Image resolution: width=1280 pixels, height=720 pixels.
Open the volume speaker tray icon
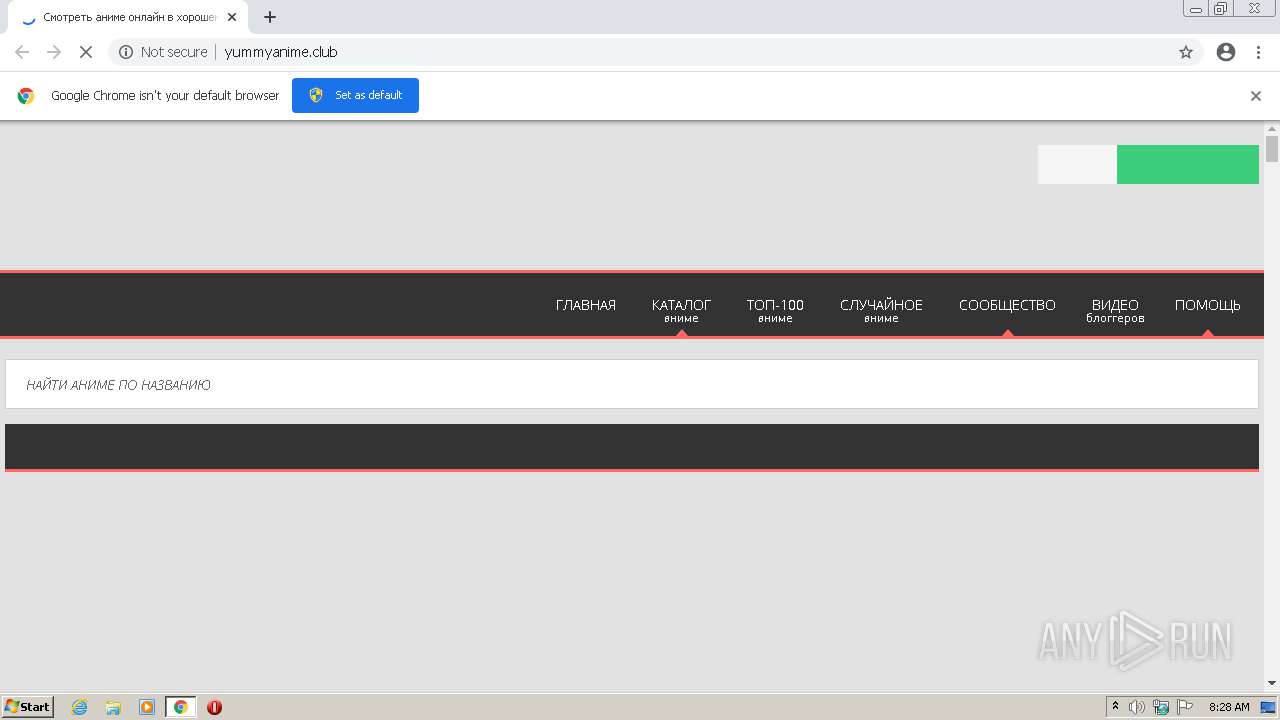coord(1137,707)
